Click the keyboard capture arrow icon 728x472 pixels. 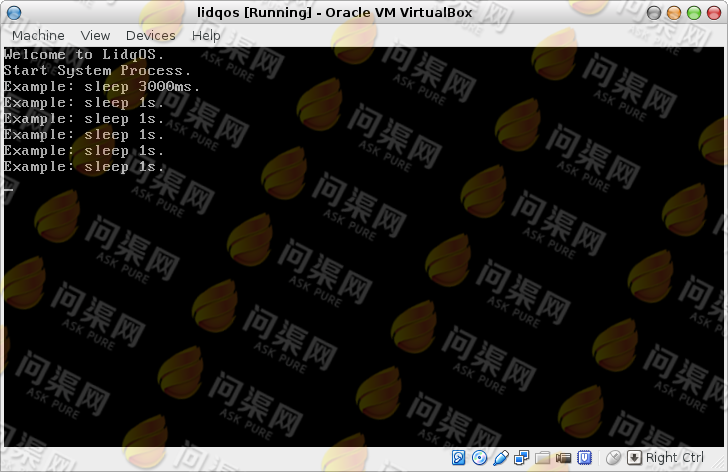(634, 458)
